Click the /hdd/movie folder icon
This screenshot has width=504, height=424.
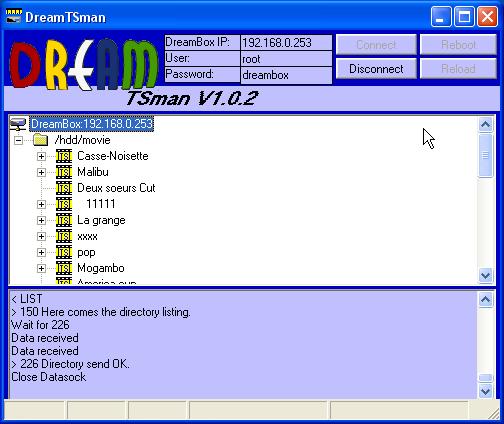(41, 140)
